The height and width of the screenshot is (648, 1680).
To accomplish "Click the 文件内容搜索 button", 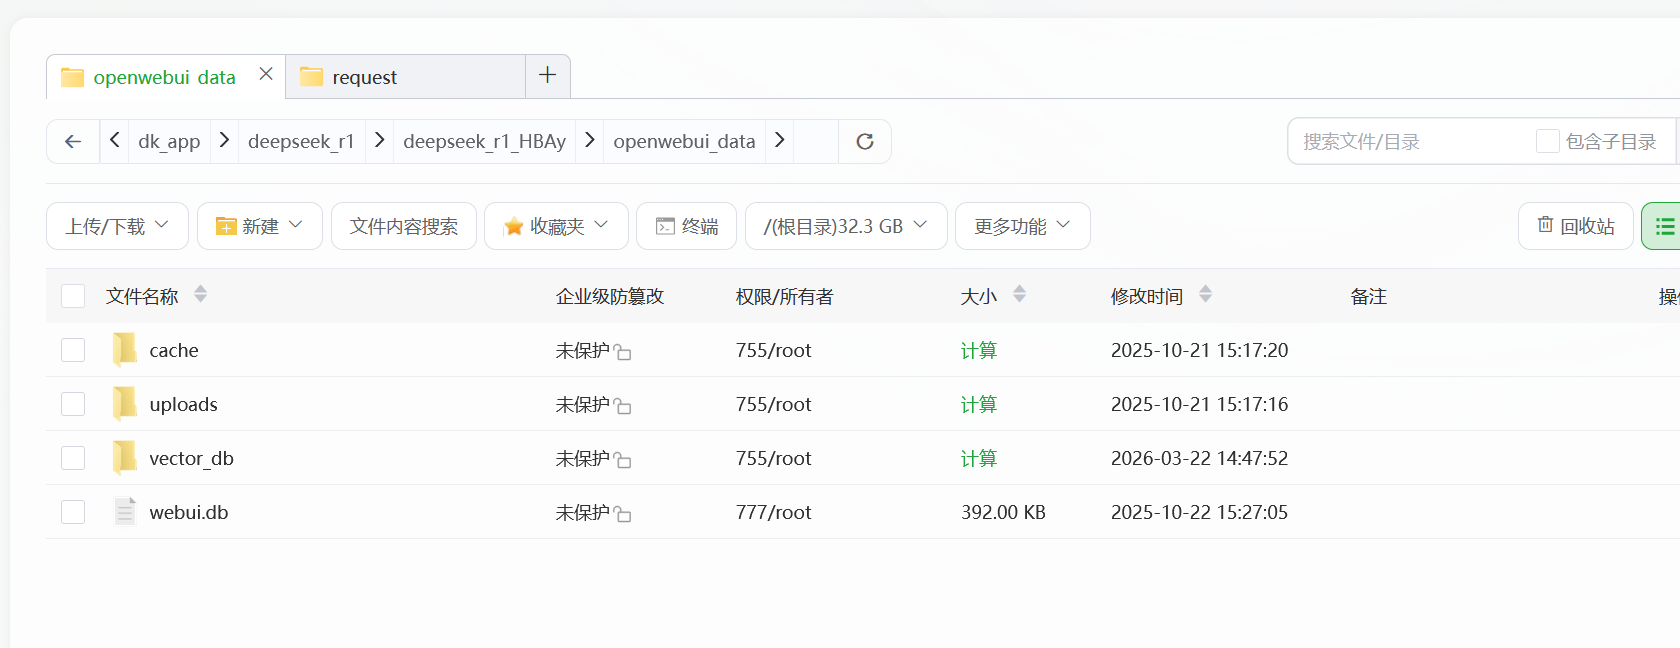I will (404, 226).
